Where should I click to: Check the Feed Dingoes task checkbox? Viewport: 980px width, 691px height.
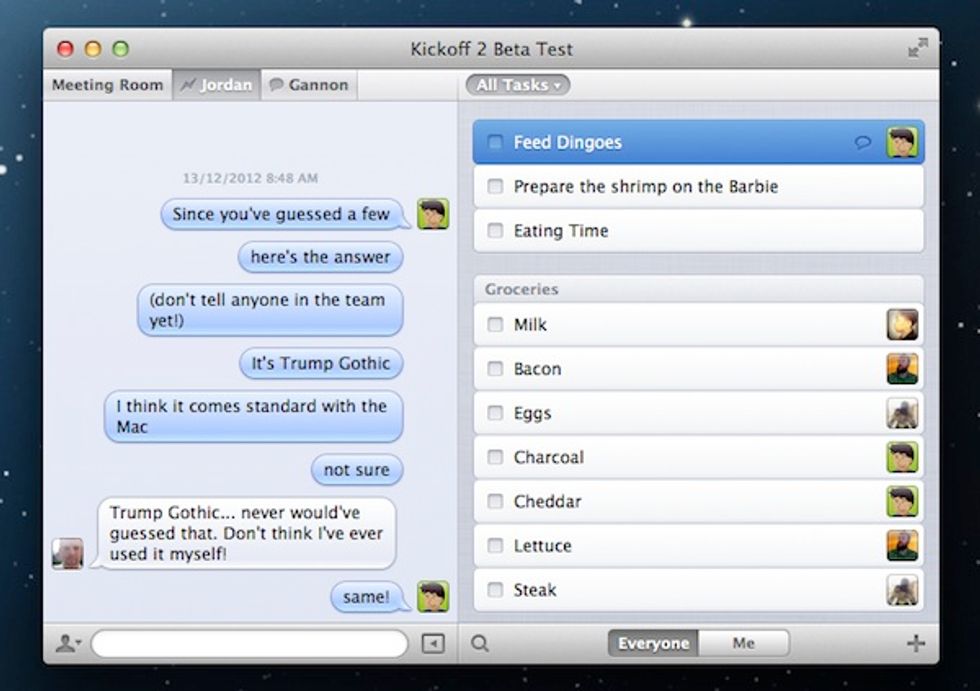(x=494, y=142)
